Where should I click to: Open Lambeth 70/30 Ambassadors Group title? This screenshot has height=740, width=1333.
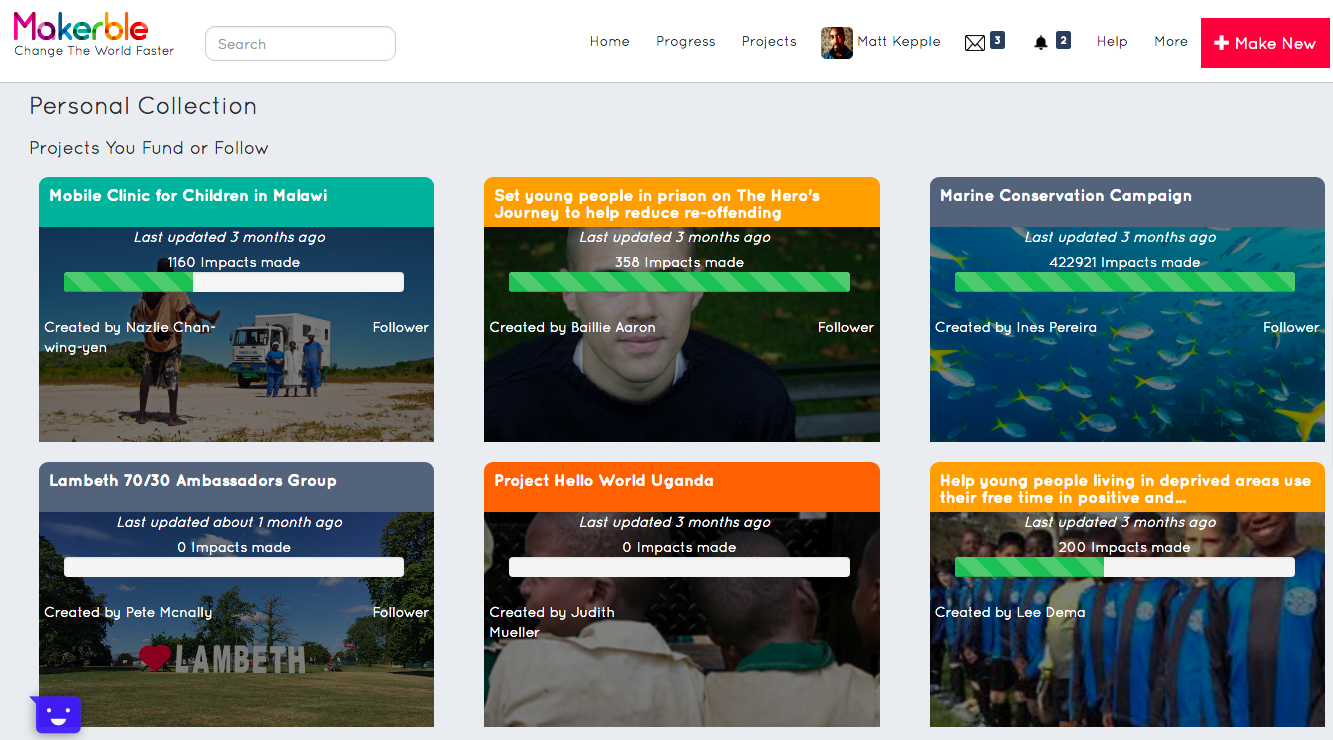click(x=193, y=480)
